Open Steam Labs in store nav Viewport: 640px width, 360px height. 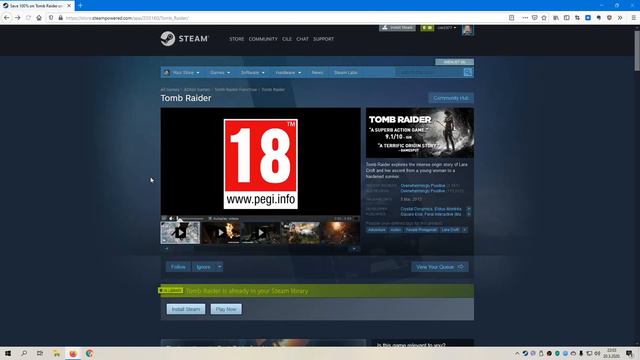click(x=345, y=72)
